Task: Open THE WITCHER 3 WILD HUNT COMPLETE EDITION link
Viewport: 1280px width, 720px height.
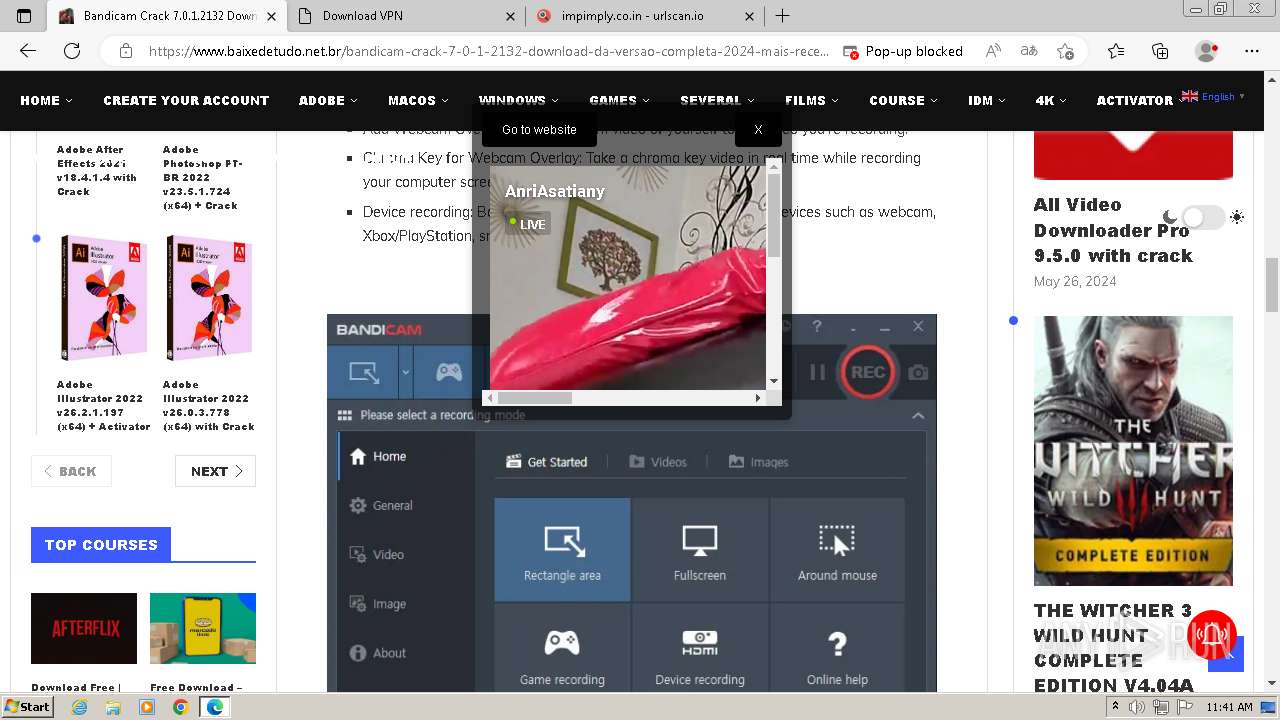Action: coord(1113,648)
